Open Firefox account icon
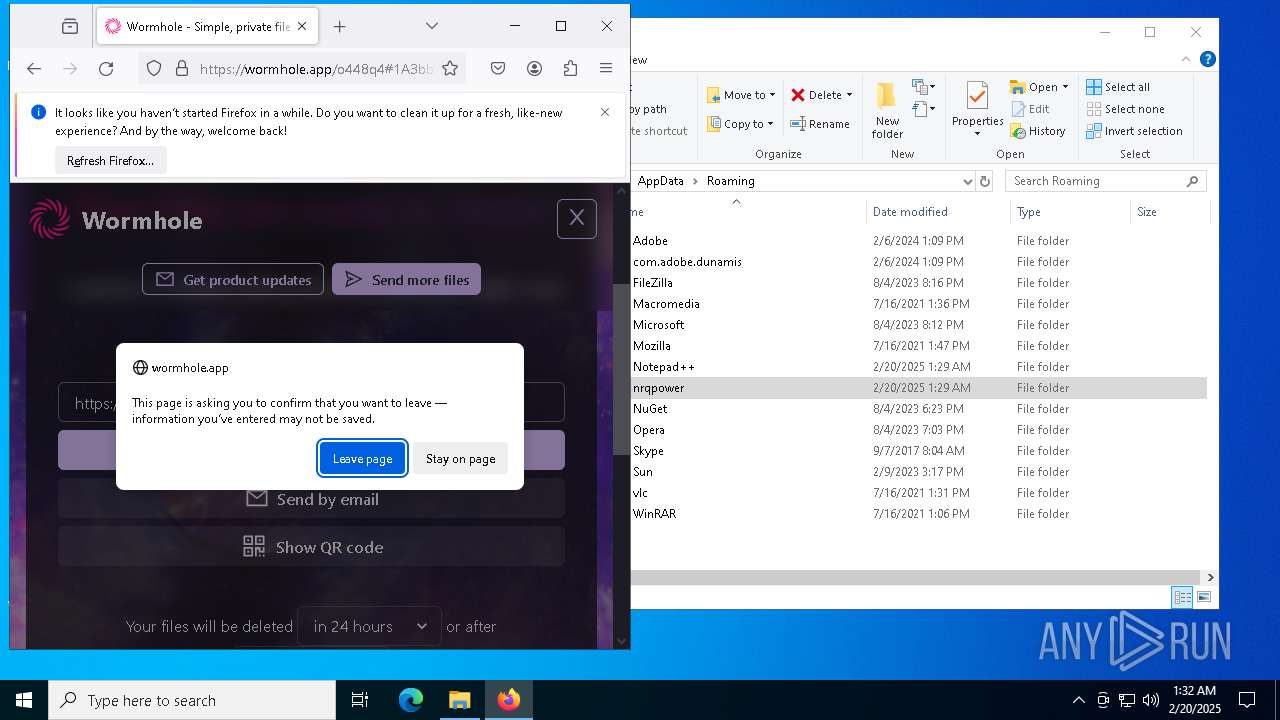This screenshot has height=720, width=1280. pos(534,68)
